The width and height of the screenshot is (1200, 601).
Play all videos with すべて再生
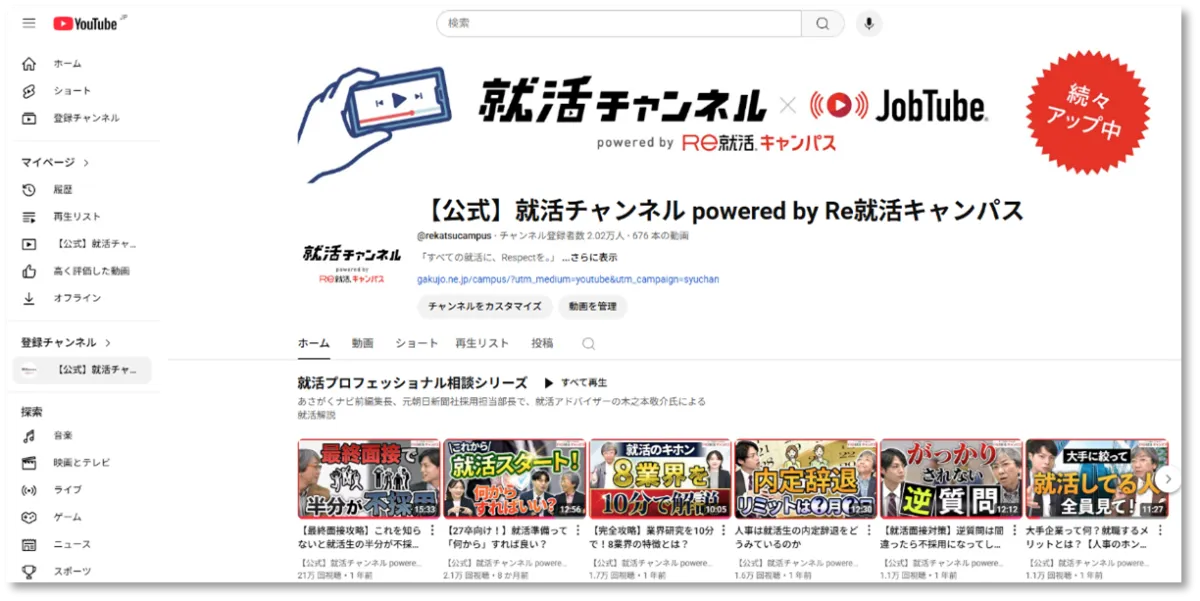coord(576,383)
